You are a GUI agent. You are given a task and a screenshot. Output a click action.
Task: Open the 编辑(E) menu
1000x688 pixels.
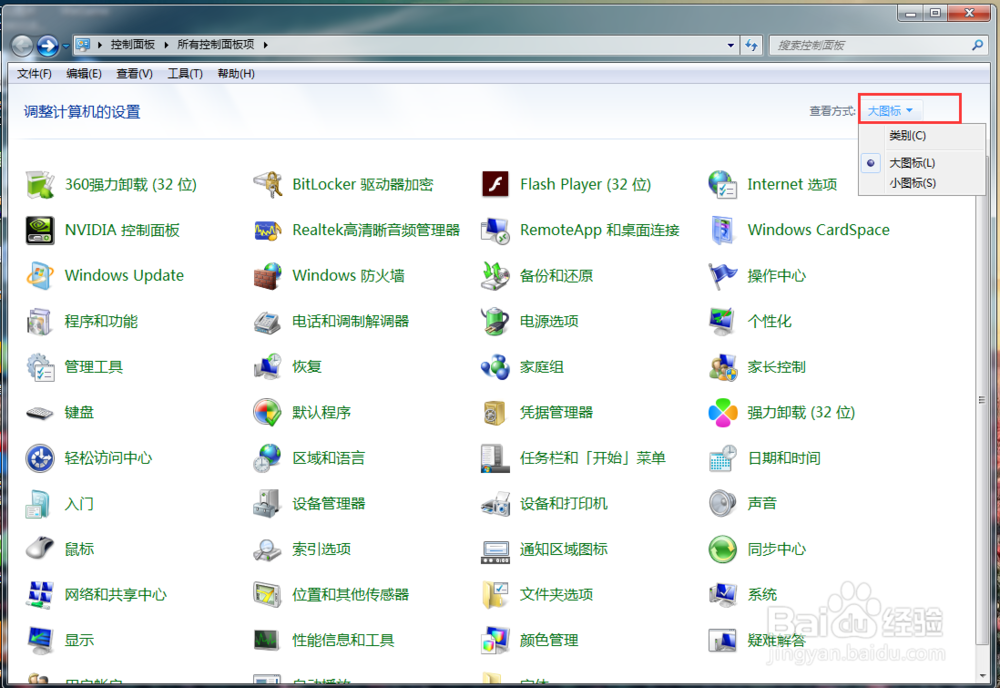click(84, 74)
